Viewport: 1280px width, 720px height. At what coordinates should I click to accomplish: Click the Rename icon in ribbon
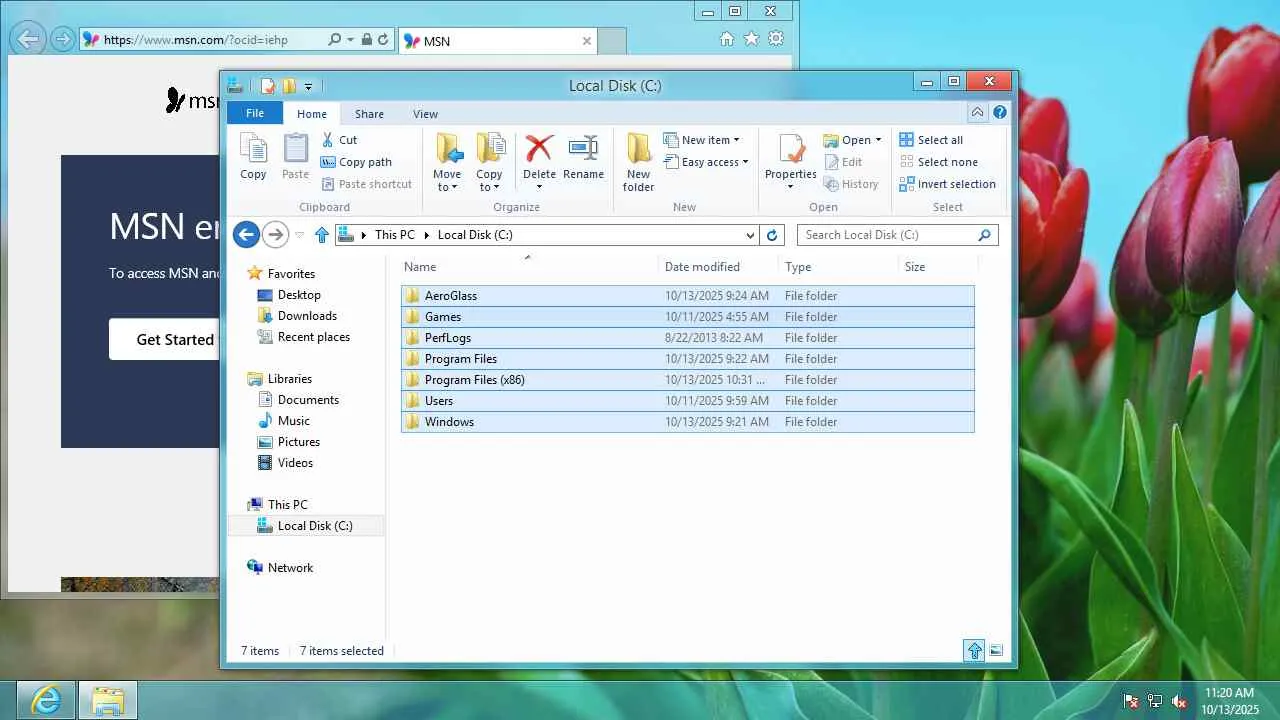click(583, 149)
